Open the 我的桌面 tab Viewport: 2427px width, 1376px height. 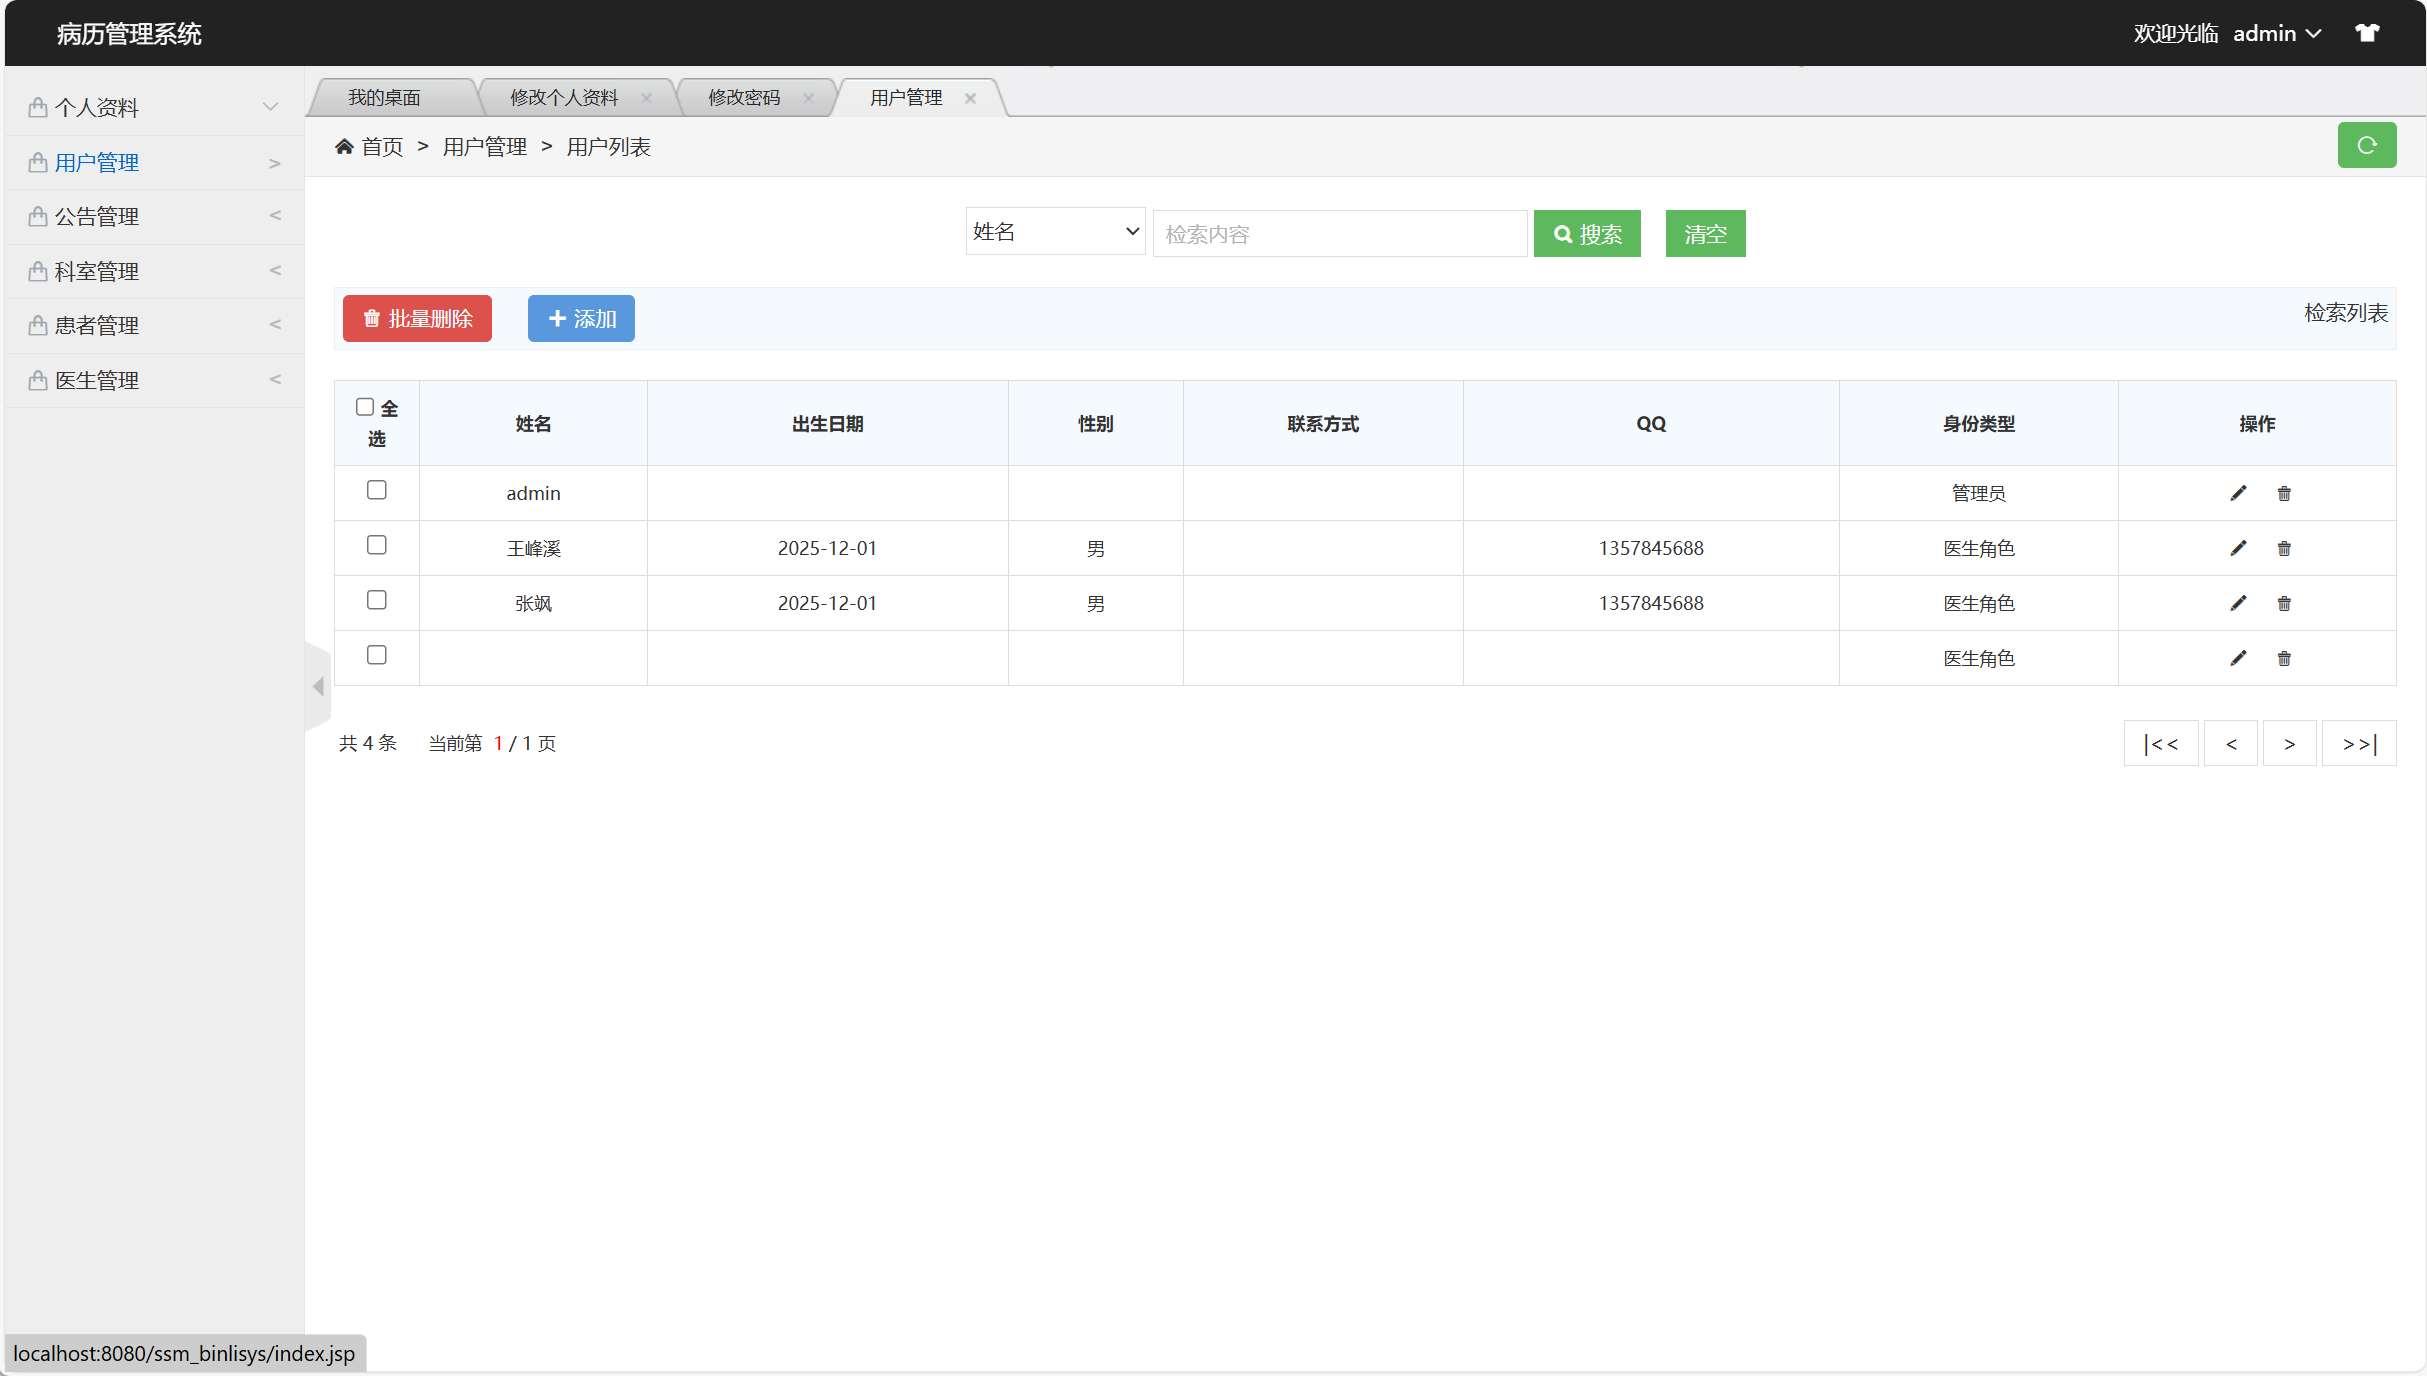point(384,98)
